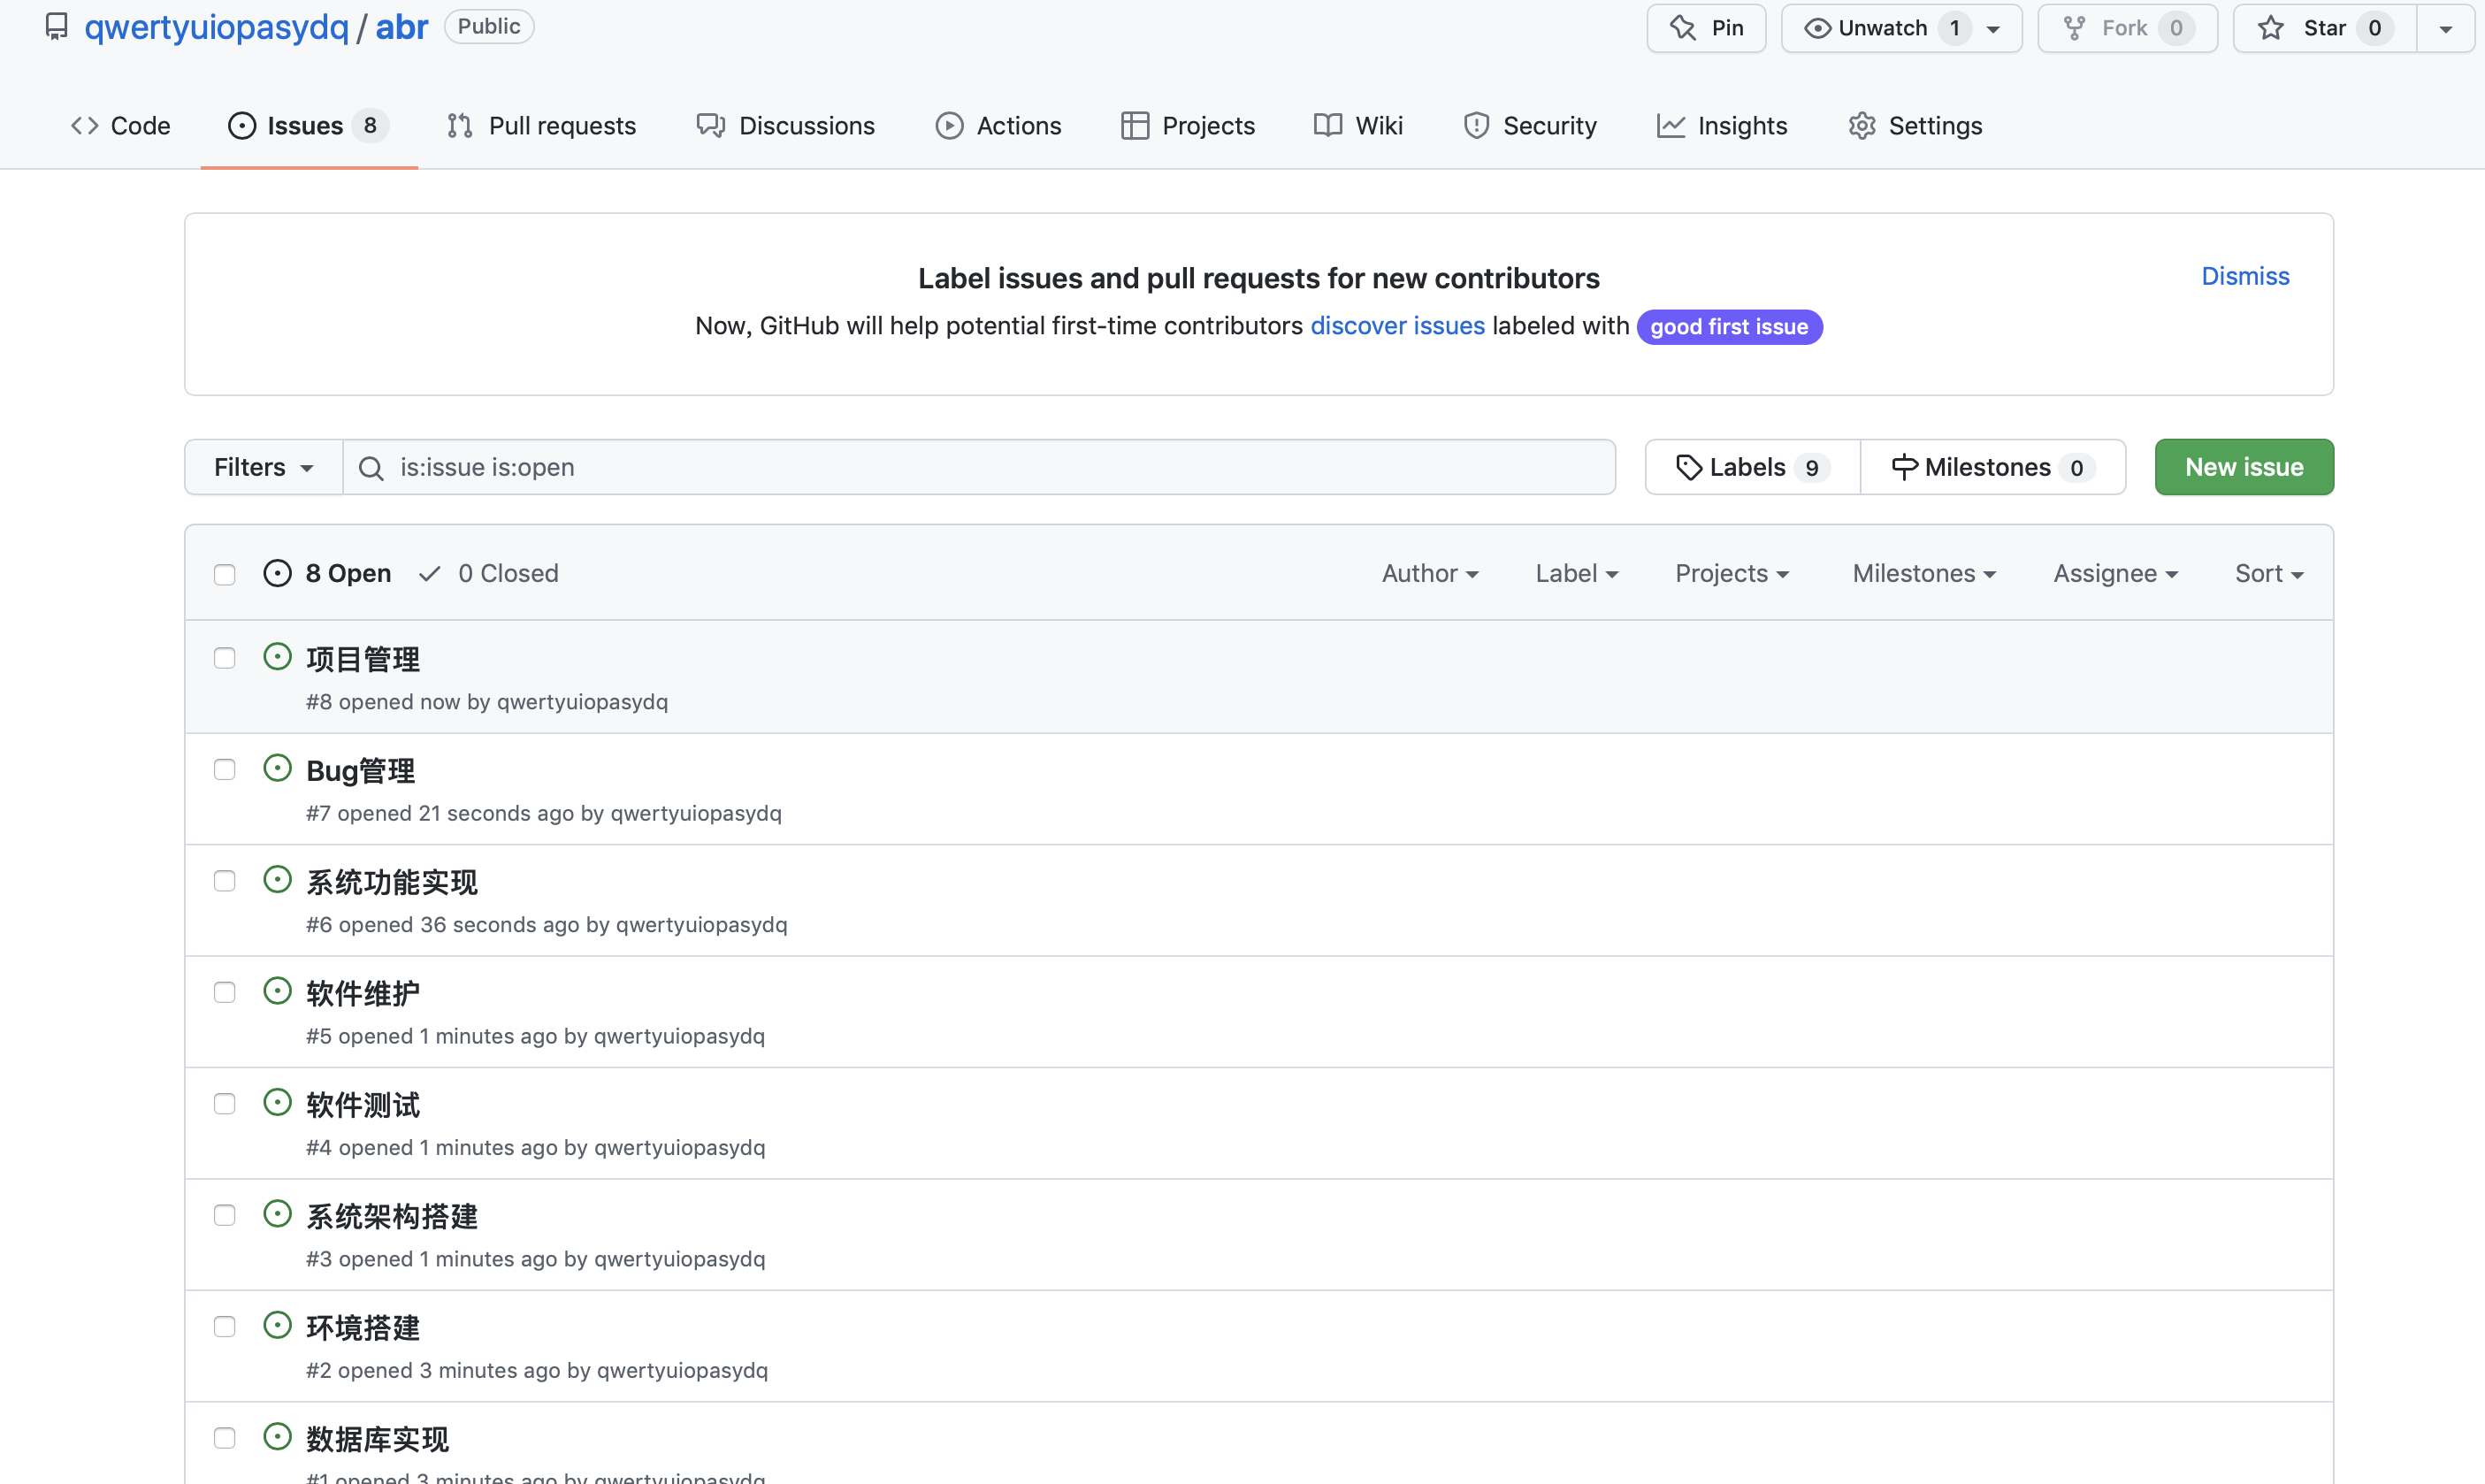Select the checkbox for 软件测试 issue
Image resolution: width=2485 pixels, height=1484 pixels.
click(x=225, y=1104)
